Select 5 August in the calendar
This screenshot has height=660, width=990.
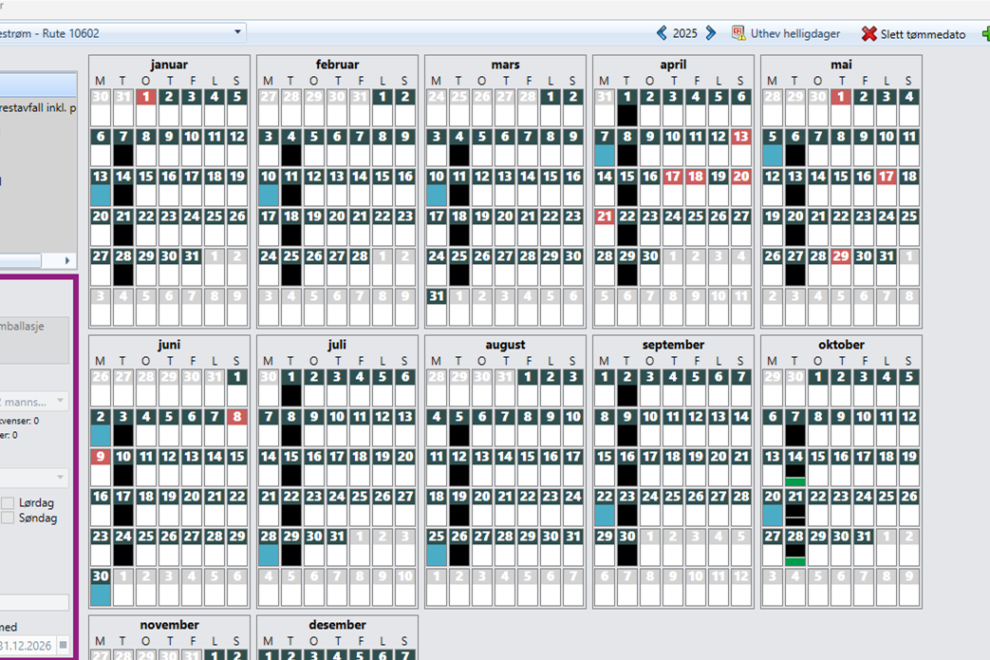point(459,426)
